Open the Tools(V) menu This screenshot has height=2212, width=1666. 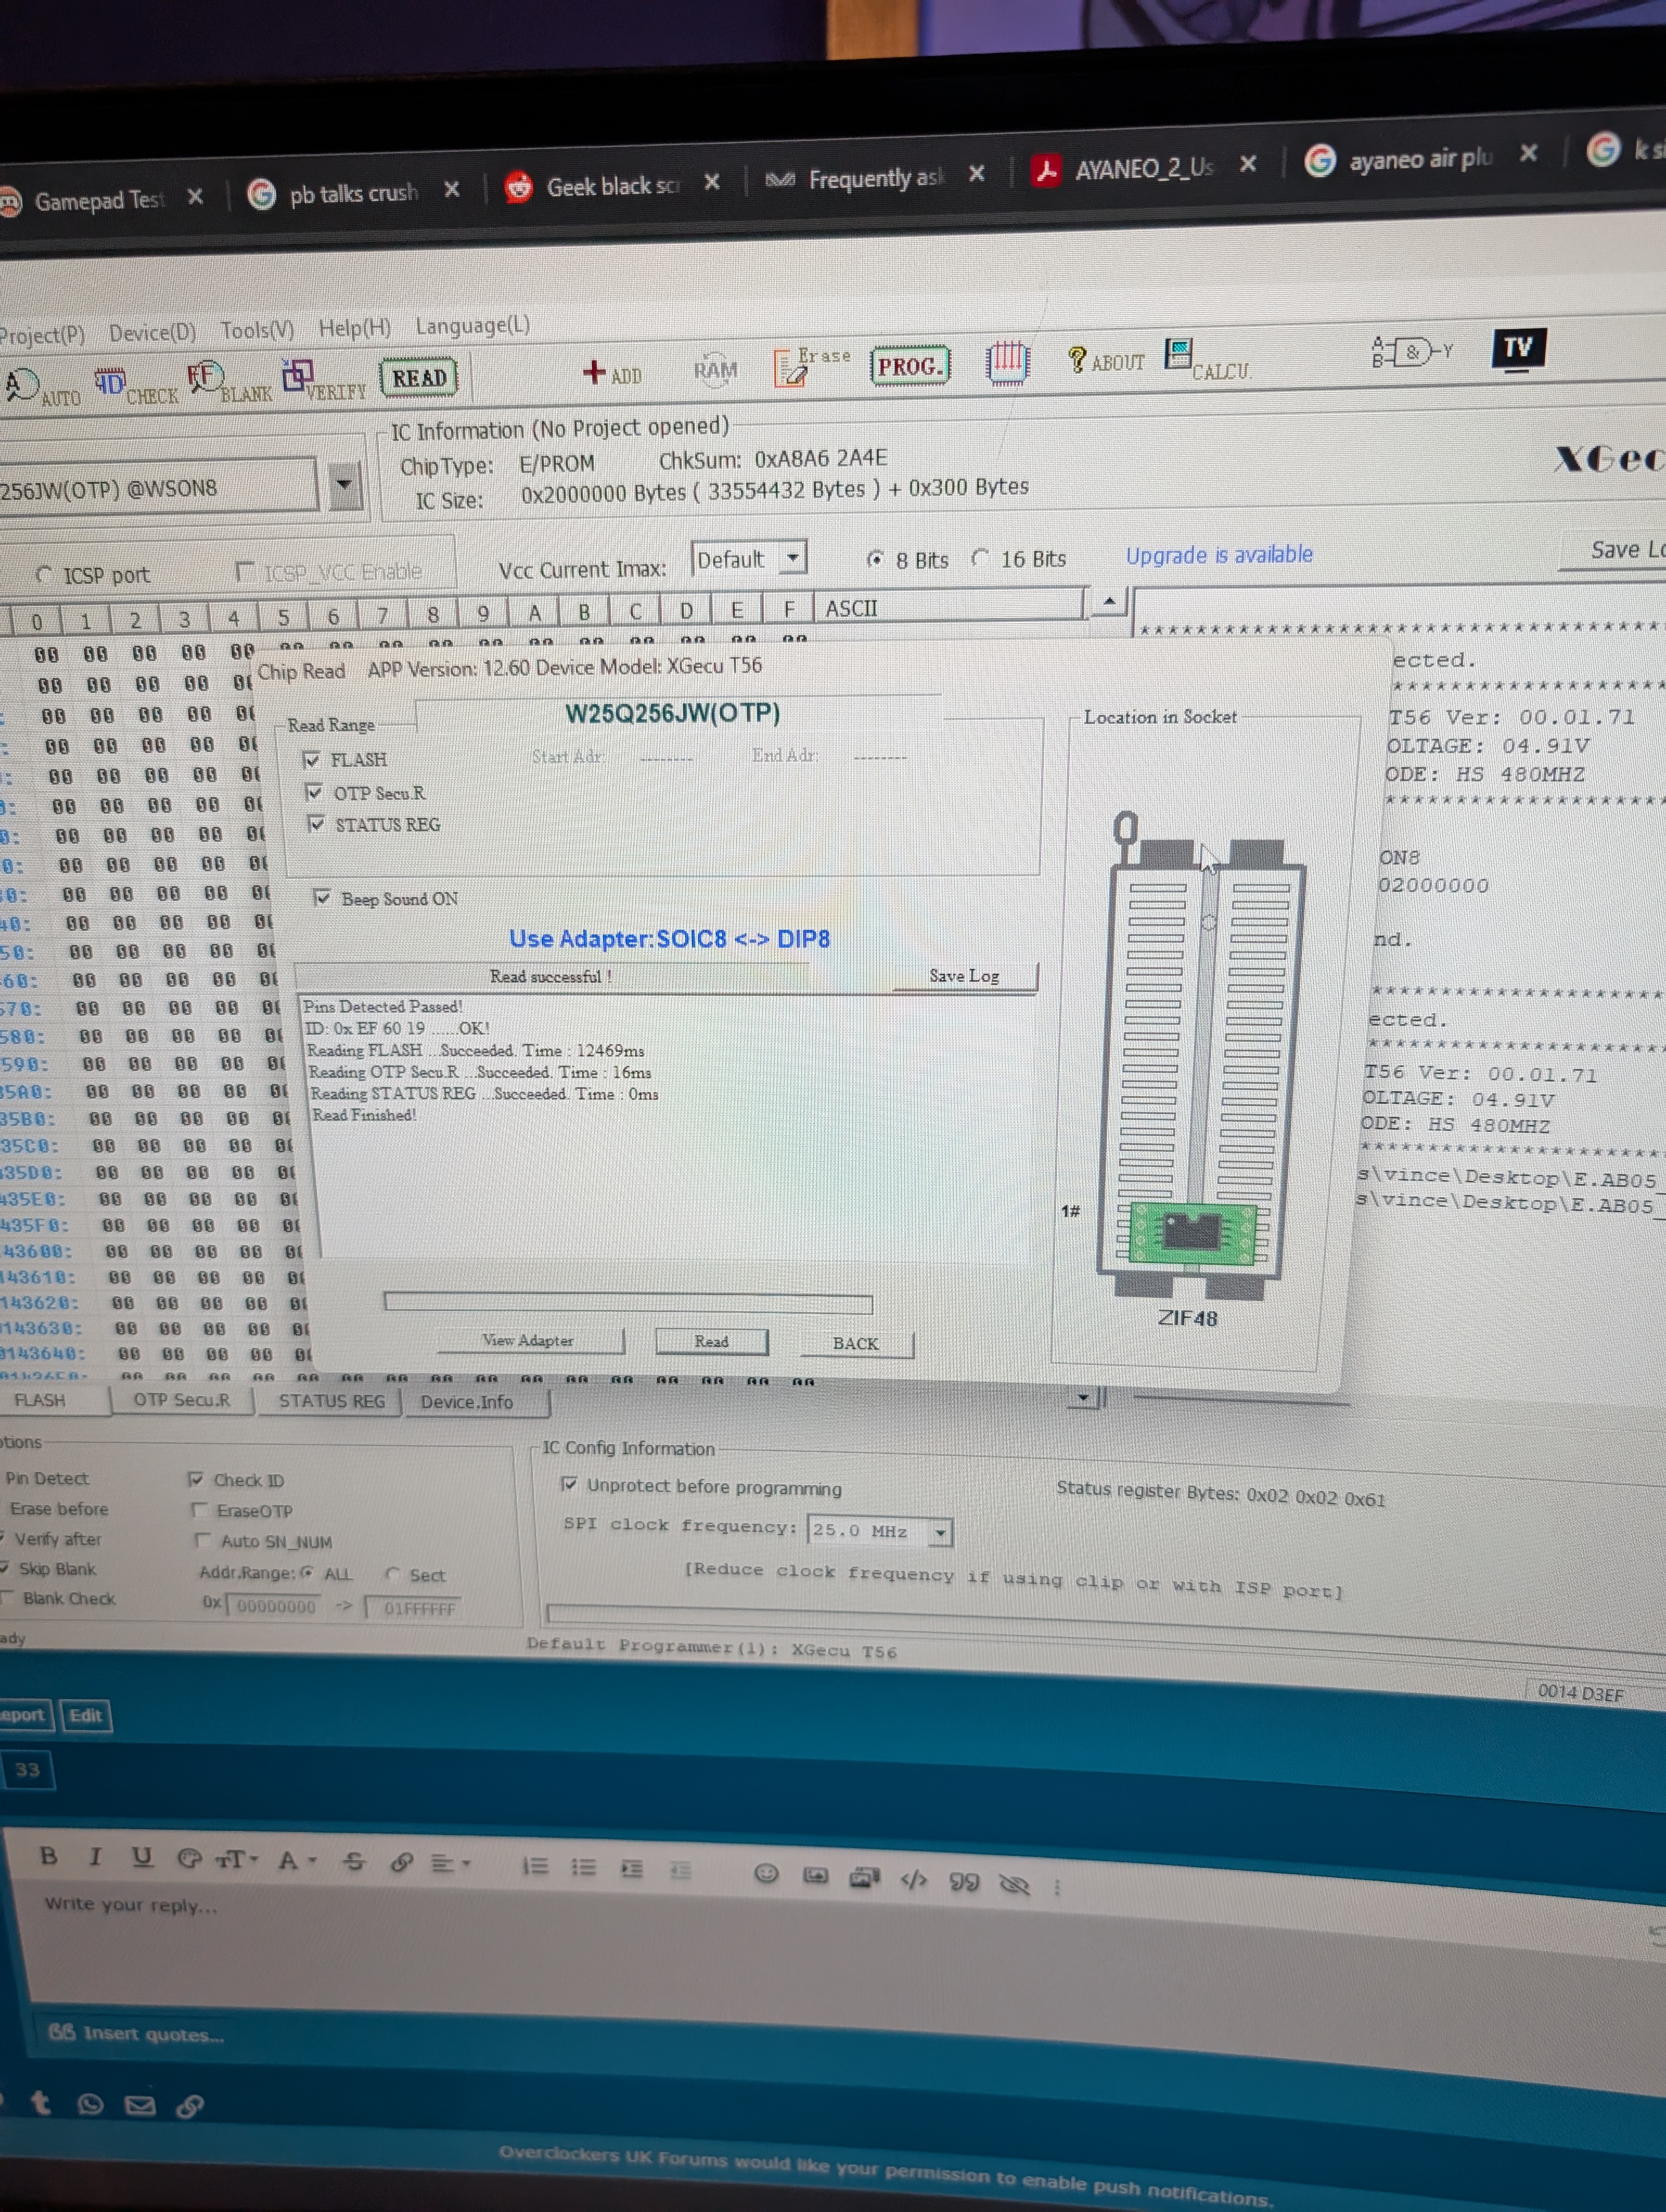point(257,329)
